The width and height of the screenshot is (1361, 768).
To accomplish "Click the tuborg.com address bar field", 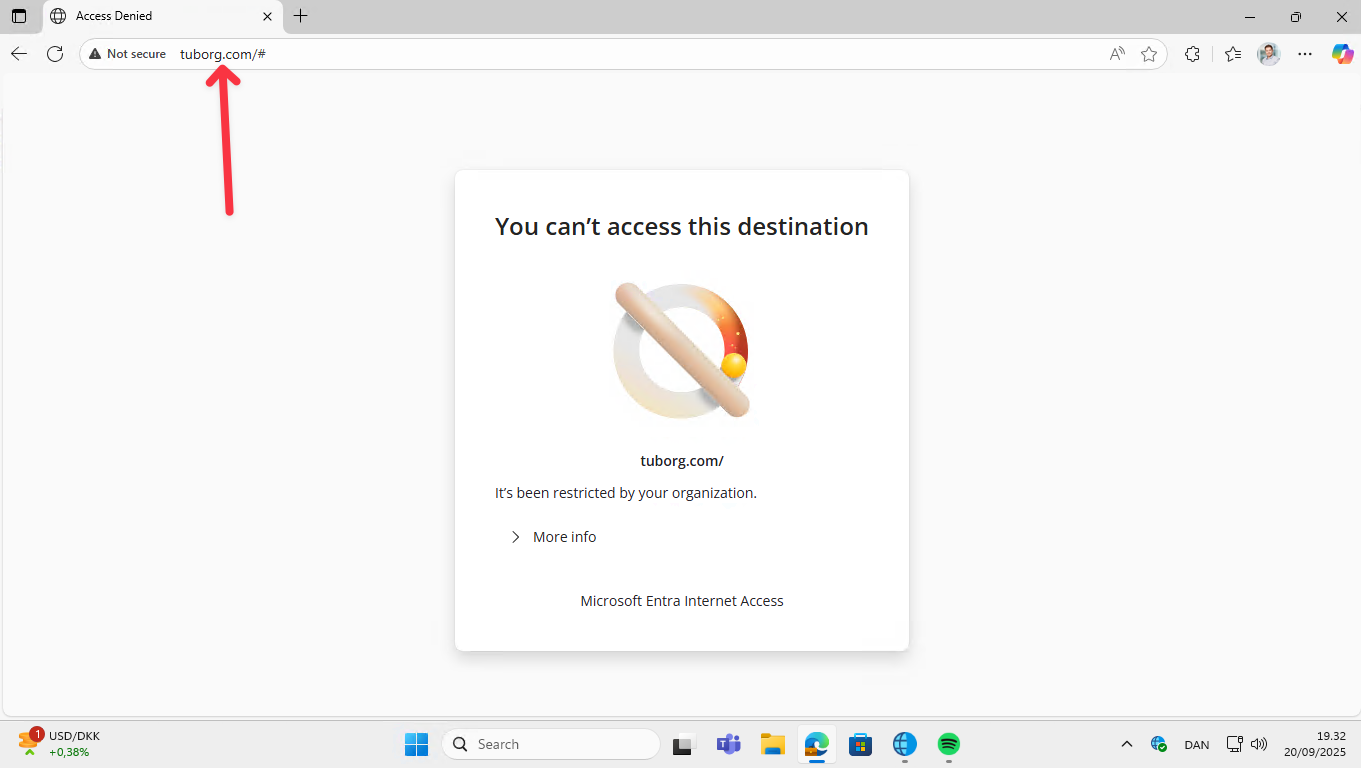I will coord(600,54).
